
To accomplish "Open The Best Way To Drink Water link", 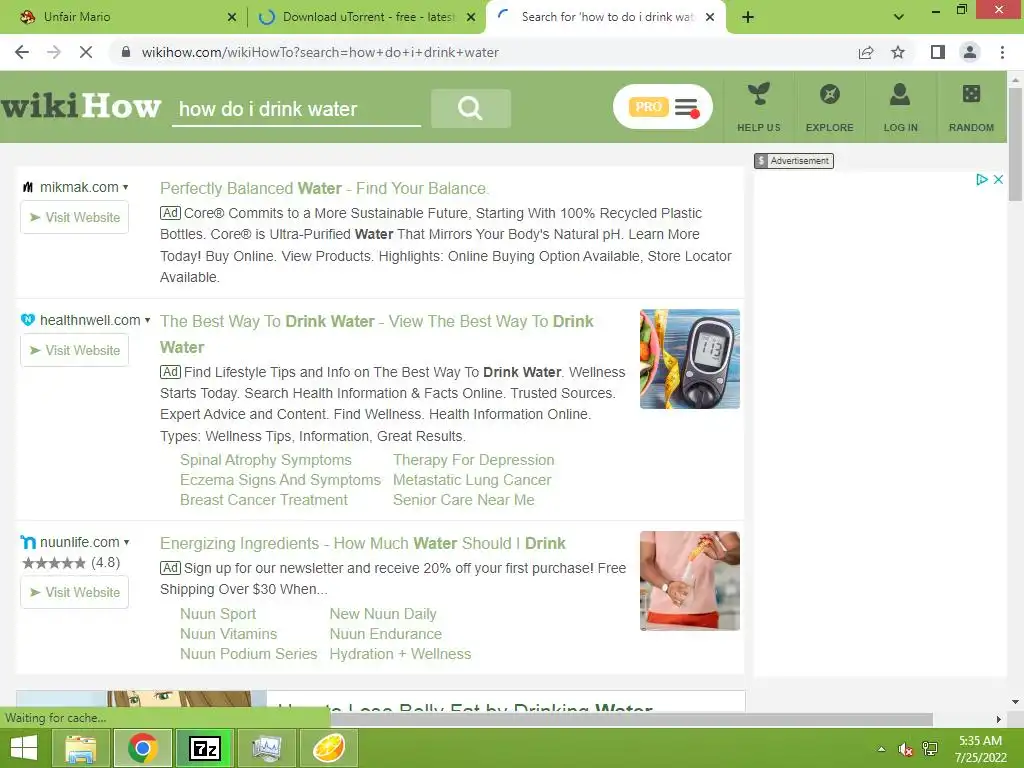I will pyautogui.click(x=377, y=334).
